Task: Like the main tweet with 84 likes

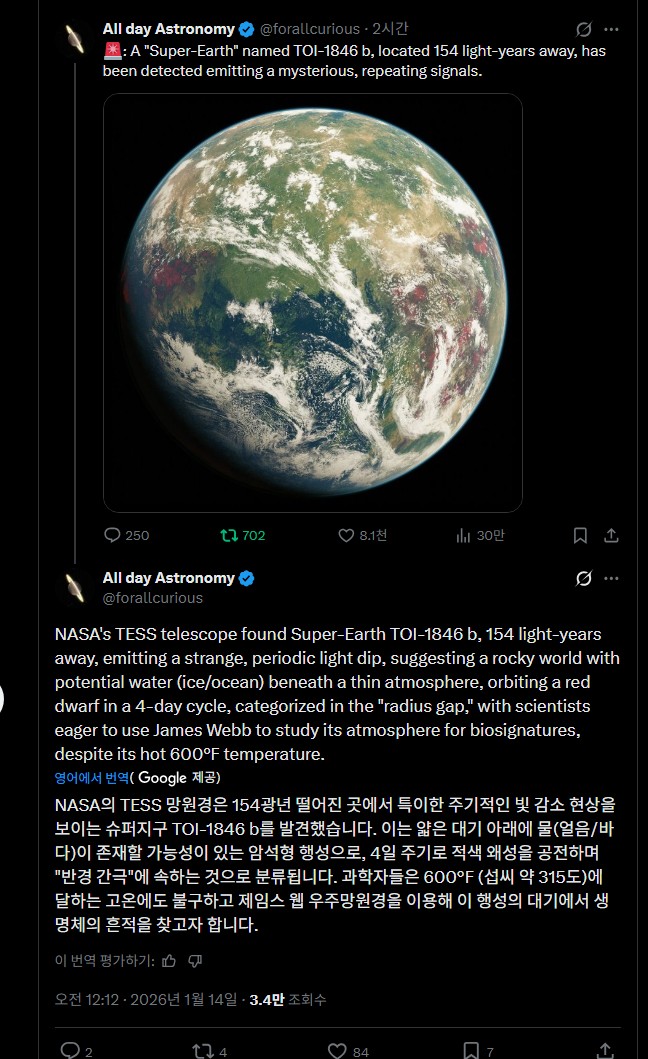Action: [337, 1050]
